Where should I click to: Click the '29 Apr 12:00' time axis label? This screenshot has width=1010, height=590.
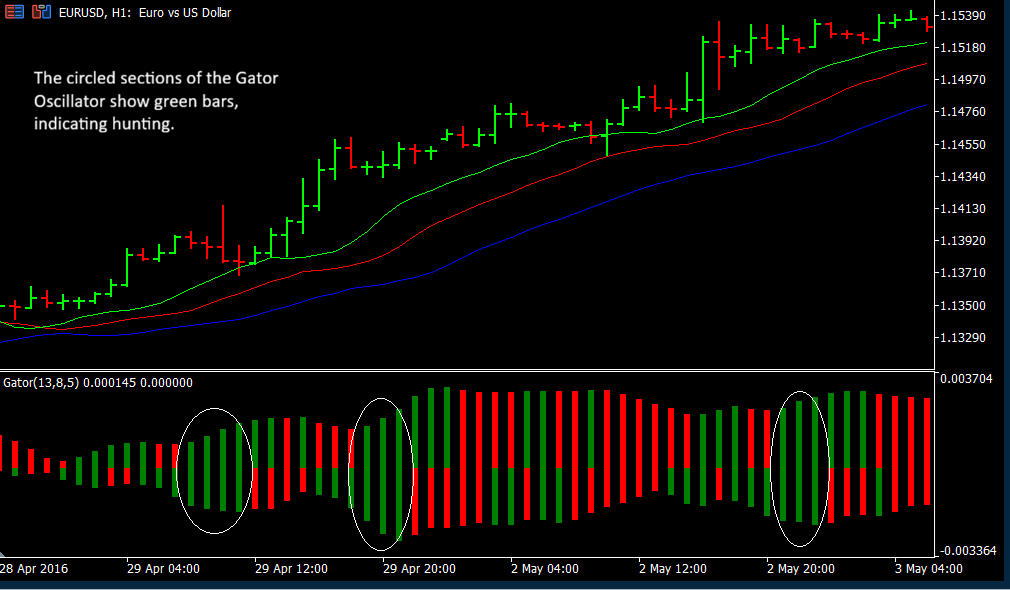point(291,569)
